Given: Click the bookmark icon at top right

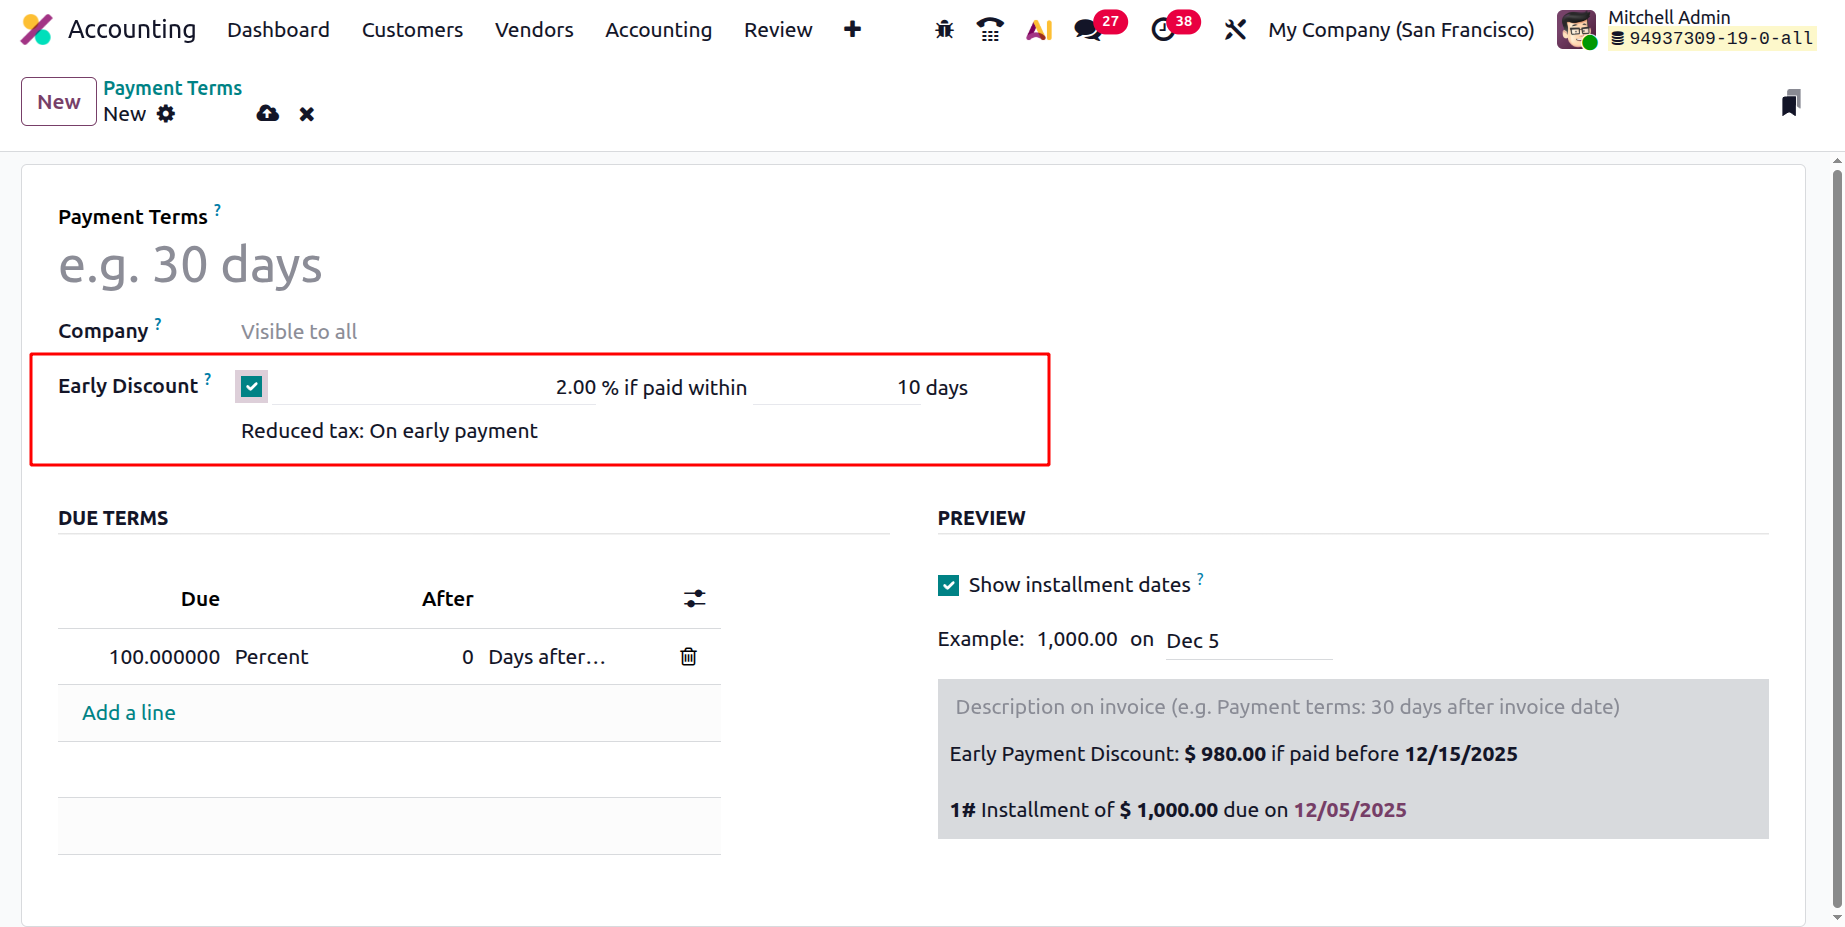Looking at the screenshot, I should [1790, 103].
